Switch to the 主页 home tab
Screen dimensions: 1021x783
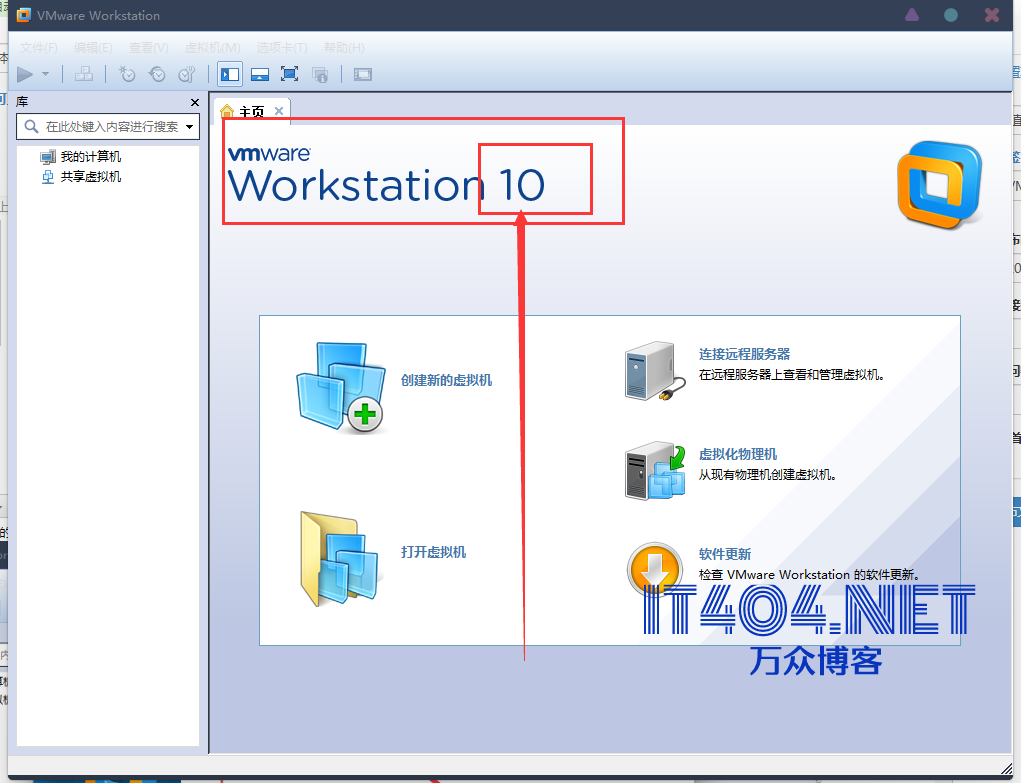point(251,111)
